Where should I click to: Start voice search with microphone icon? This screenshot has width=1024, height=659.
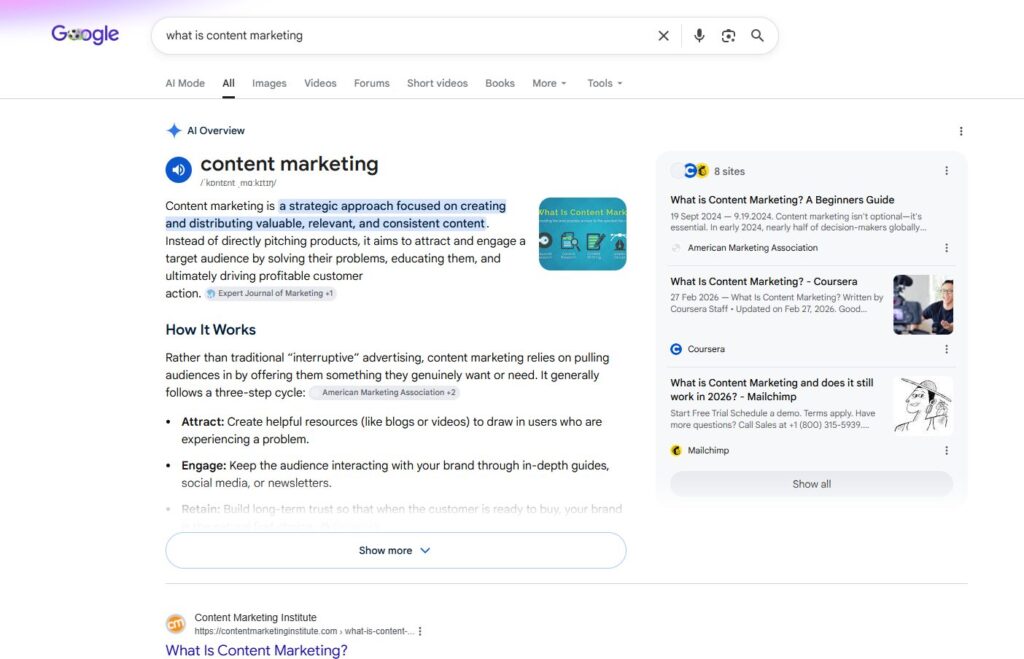point(699,36)
